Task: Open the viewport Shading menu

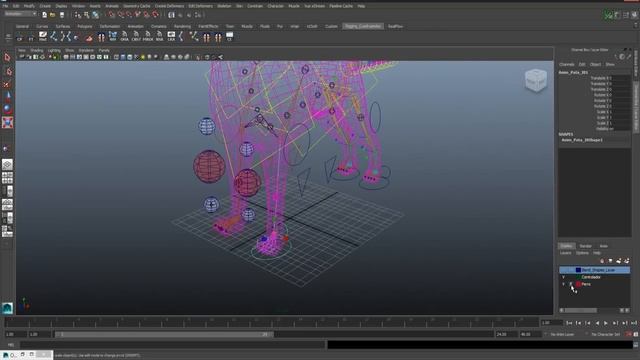Action: click(37, 51)
